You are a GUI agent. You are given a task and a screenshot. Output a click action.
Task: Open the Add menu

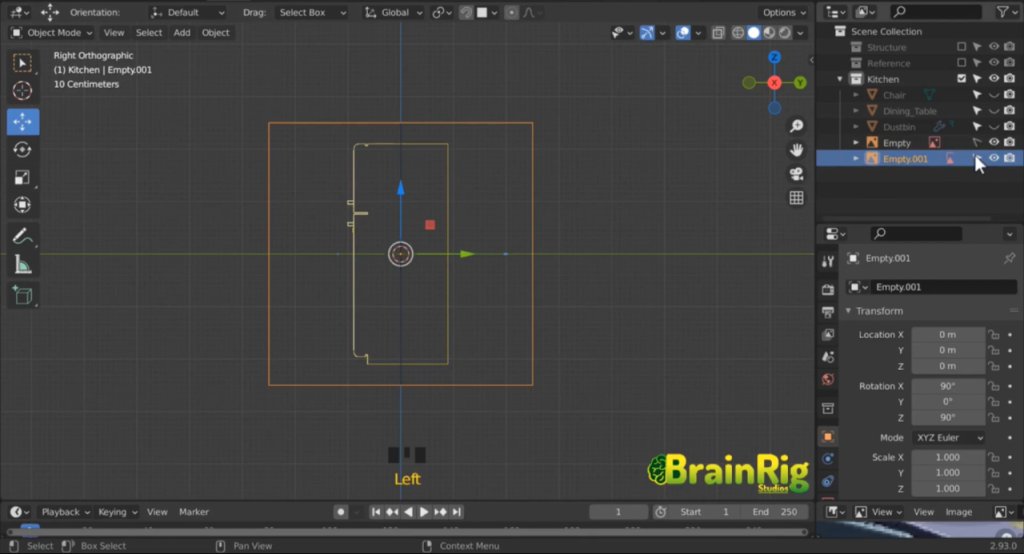(x=182, y=33)
